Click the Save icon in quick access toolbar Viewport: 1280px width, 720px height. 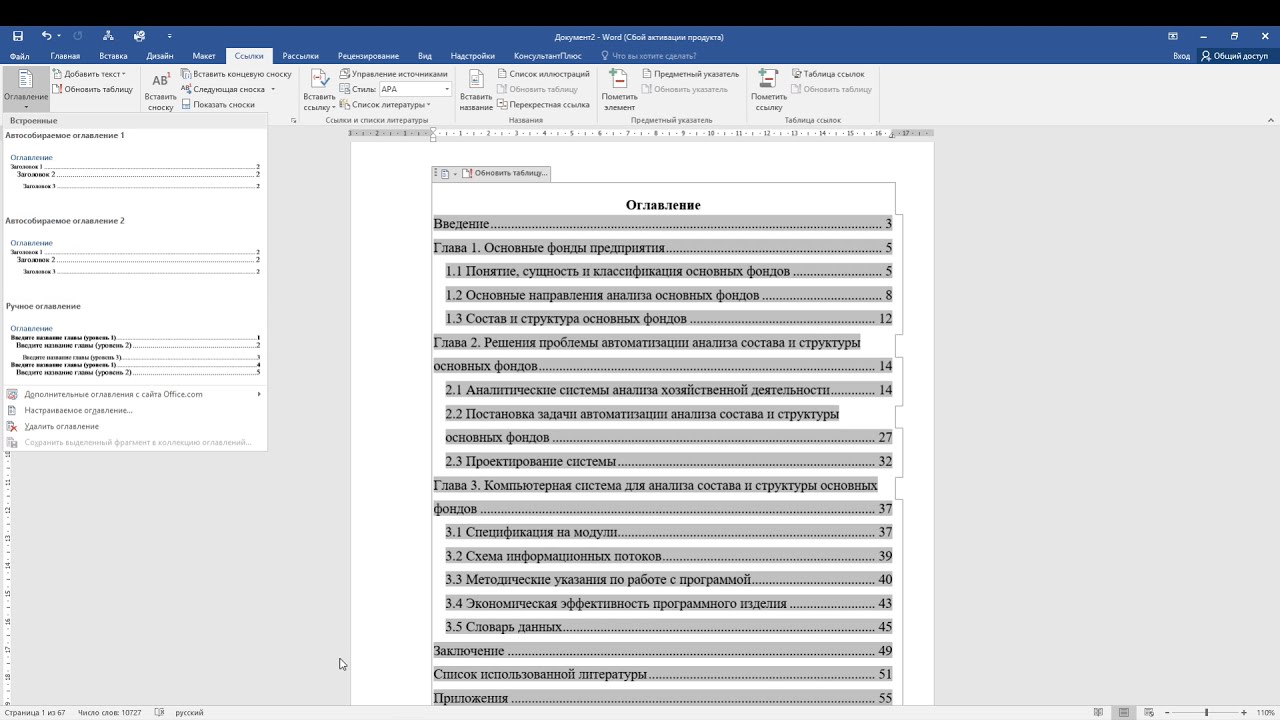[x=18, y=36]
